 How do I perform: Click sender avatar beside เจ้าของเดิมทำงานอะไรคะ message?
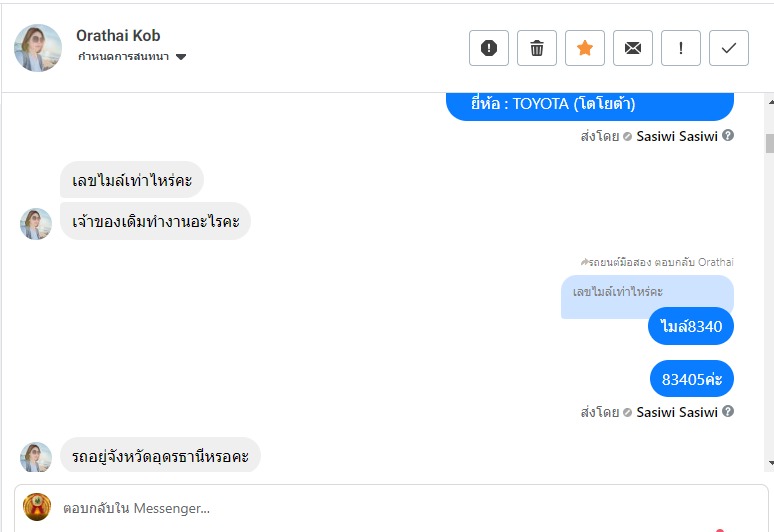(x=36, y=224)
